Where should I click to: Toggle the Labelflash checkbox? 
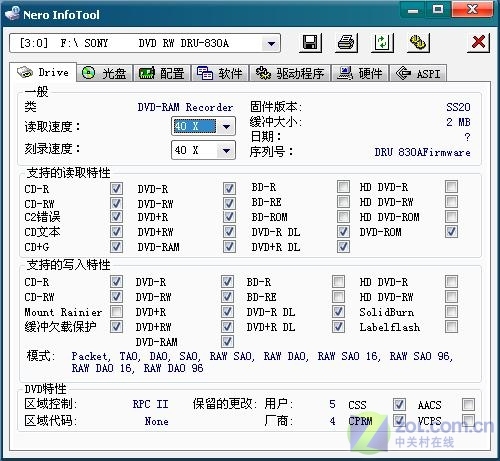[451, 327]
